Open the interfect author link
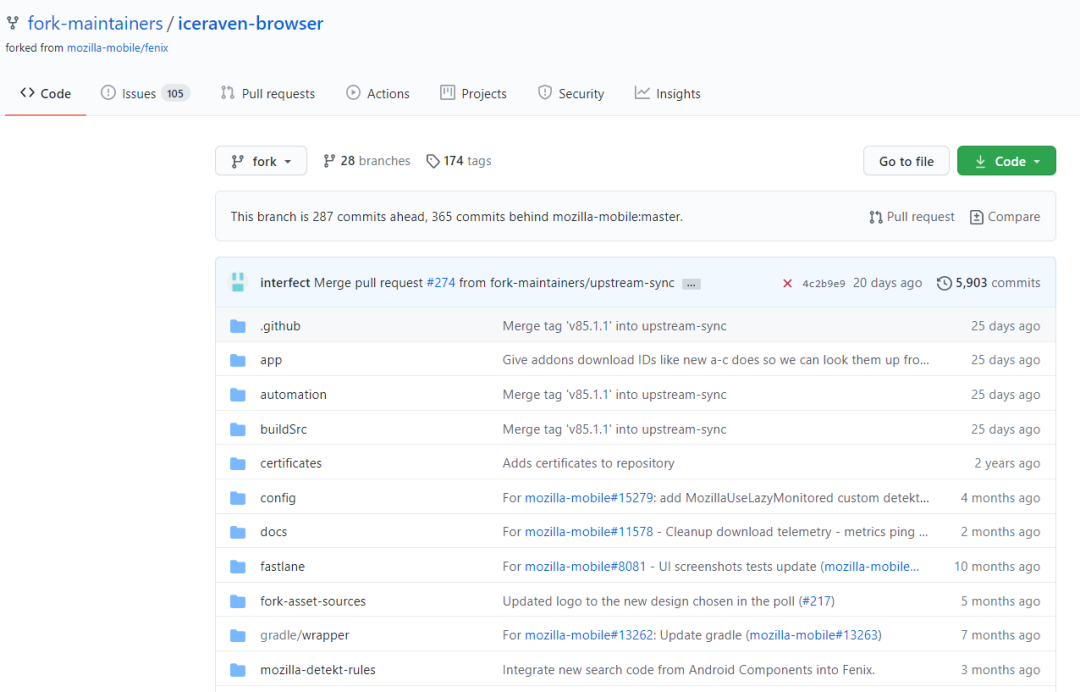This screenshot has height=692, width=1080. click(x=284, y=283)
